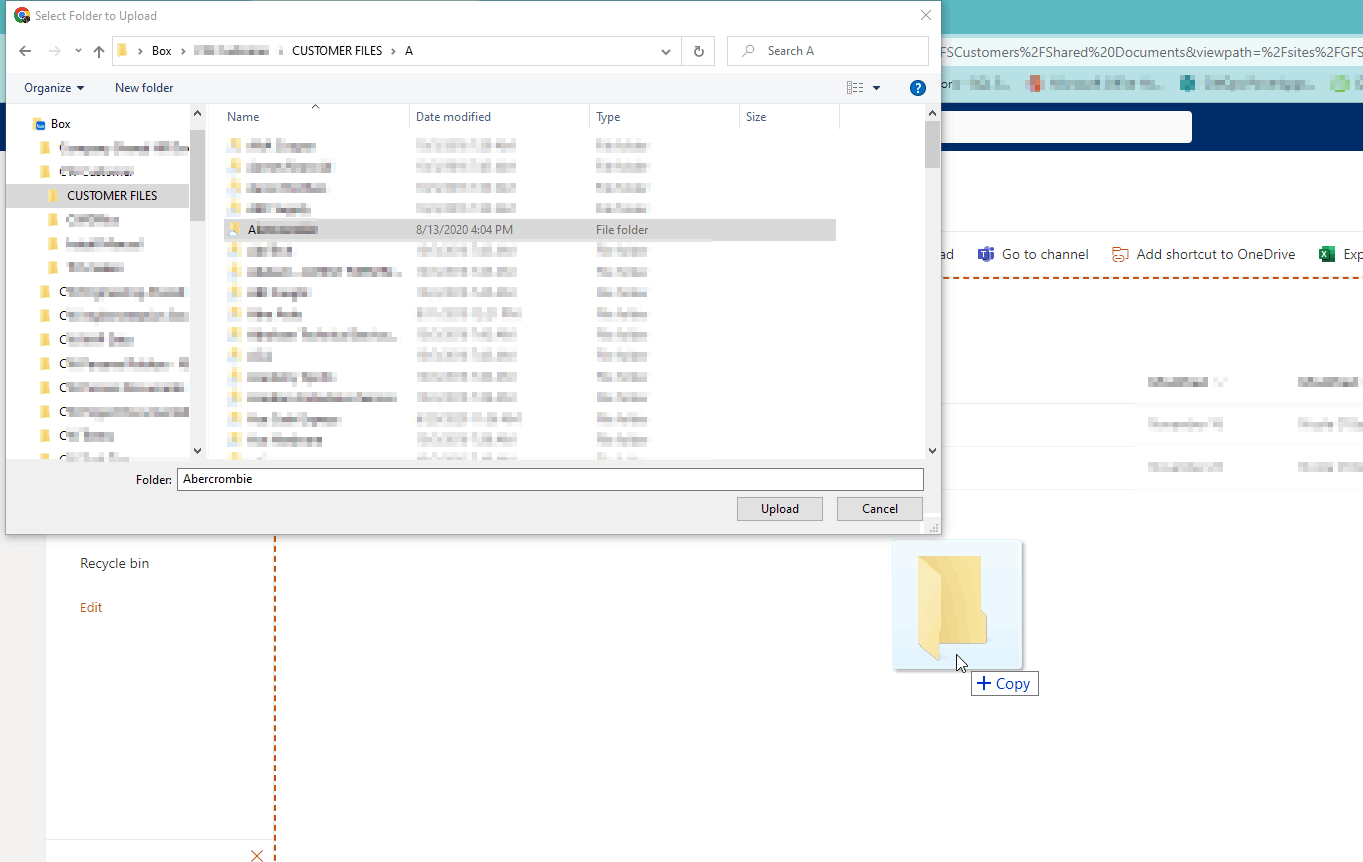Open the view options dropdown arrow
Screen dimensions: 1363x862
tap(876, 87)
